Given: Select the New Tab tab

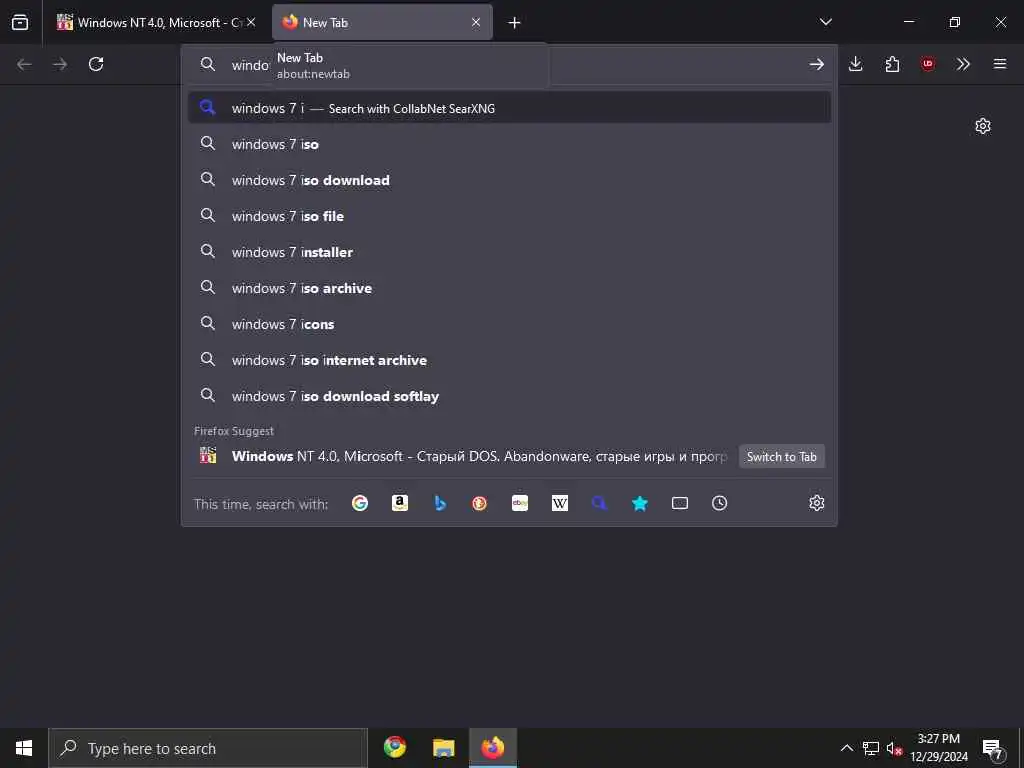Looking at the screenshot, I should (x=382, y=22).
